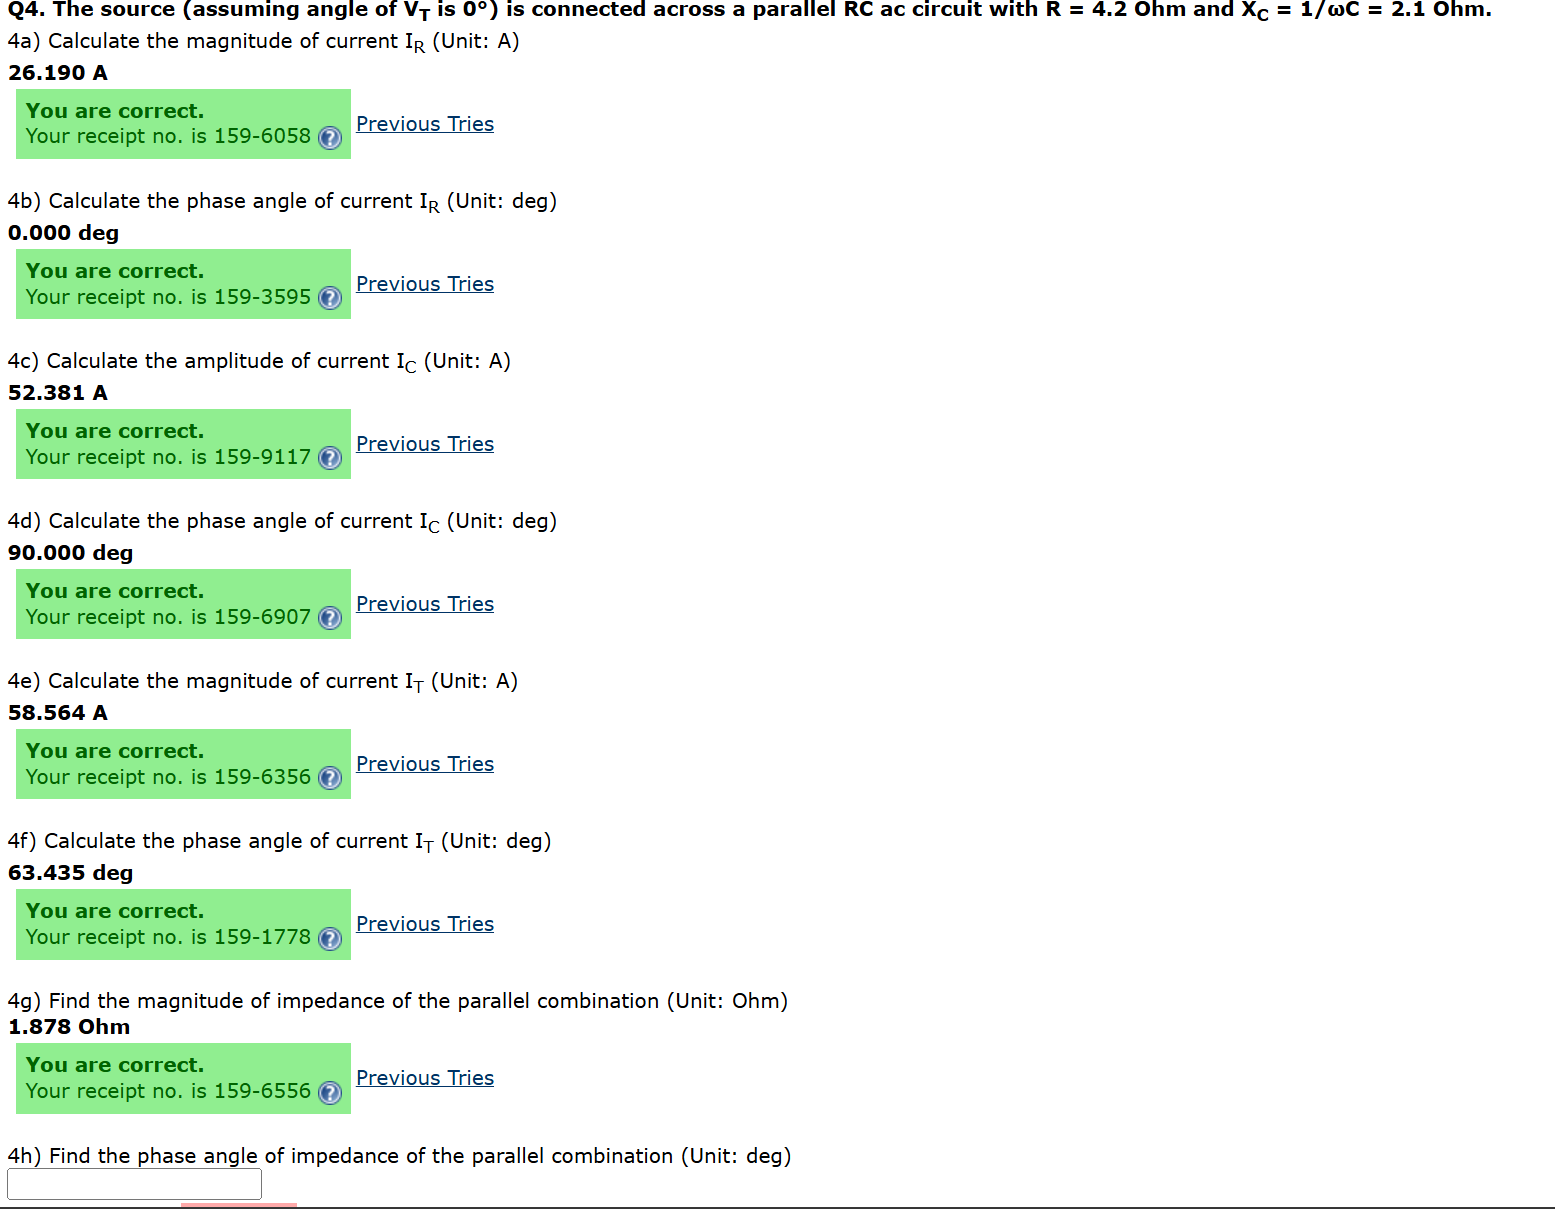The height and width of the screenshot is (1209, 1555).
Task: Click the Q4 problem statement heading
Action: point(750,10)
